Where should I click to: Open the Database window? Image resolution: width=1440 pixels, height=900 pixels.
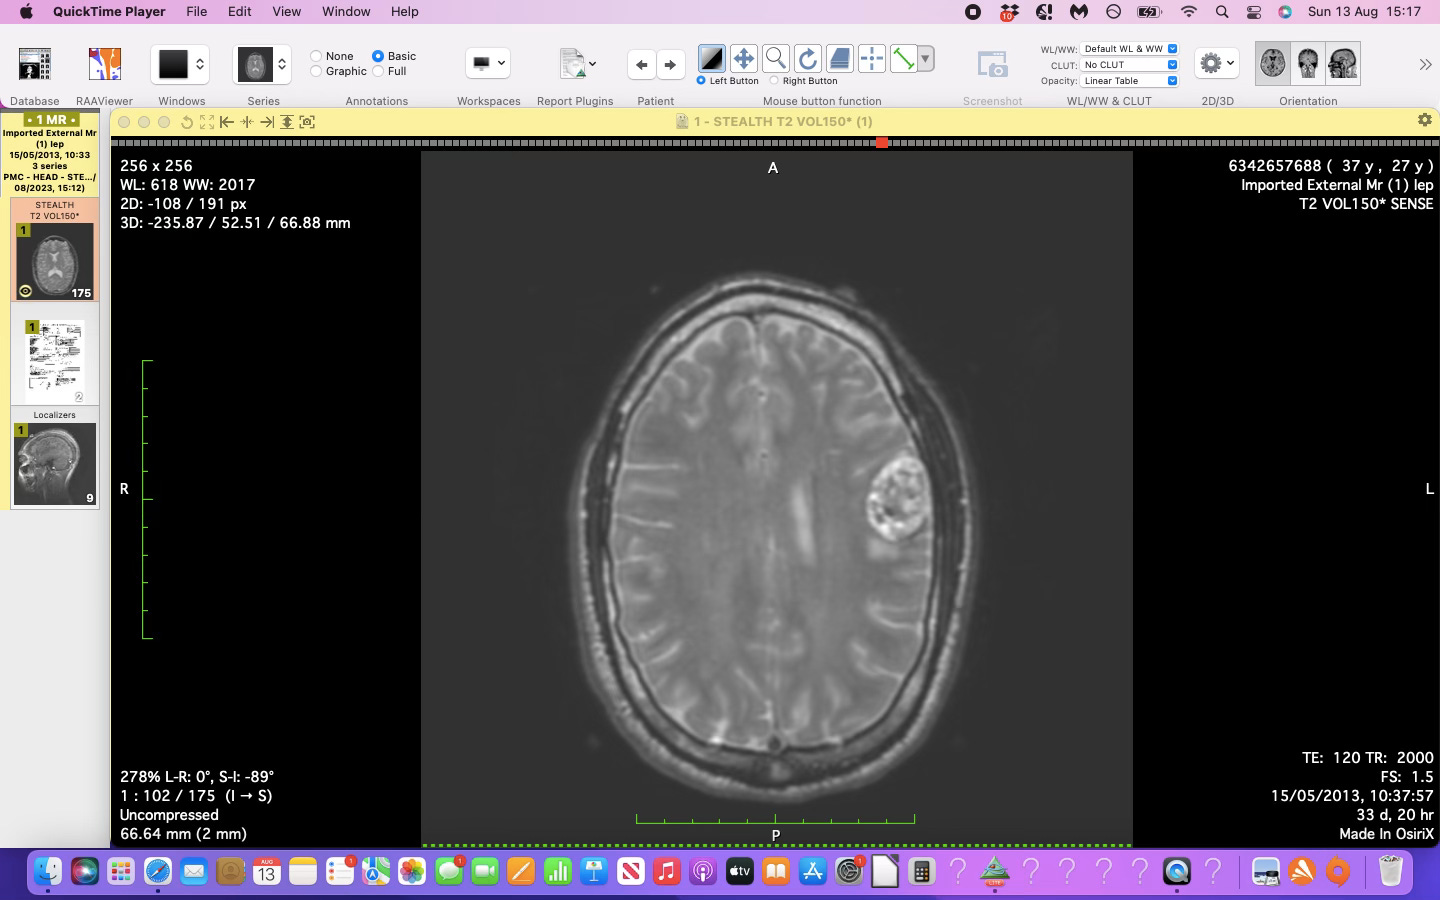[x=34, y=65]
